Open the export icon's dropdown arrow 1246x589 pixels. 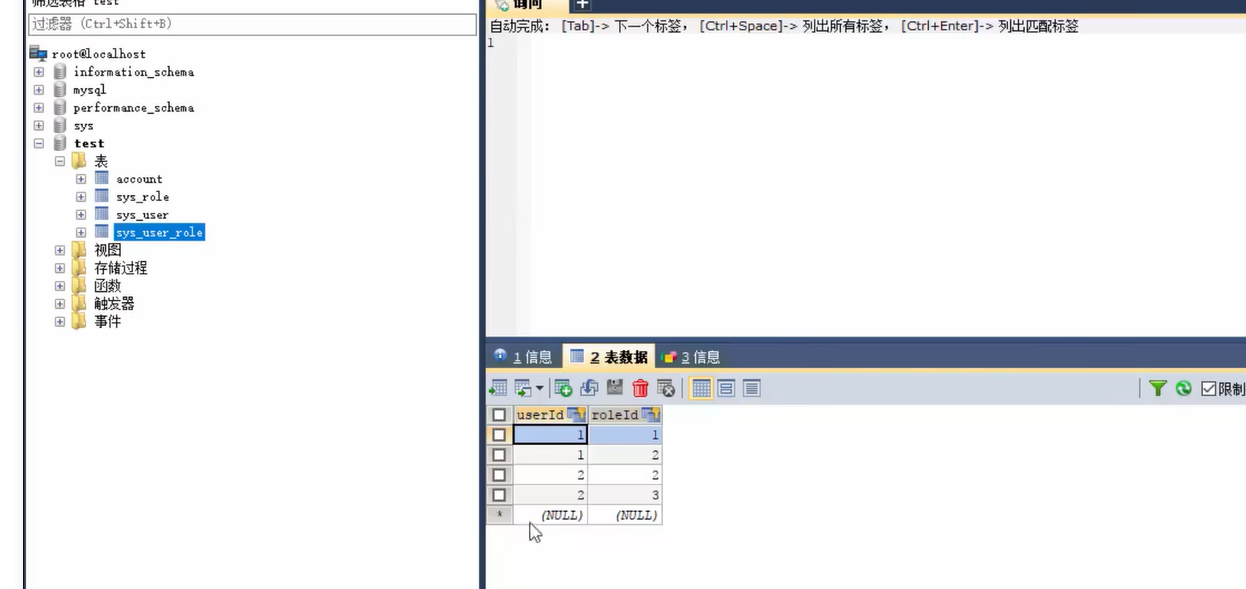coord(538,390)
